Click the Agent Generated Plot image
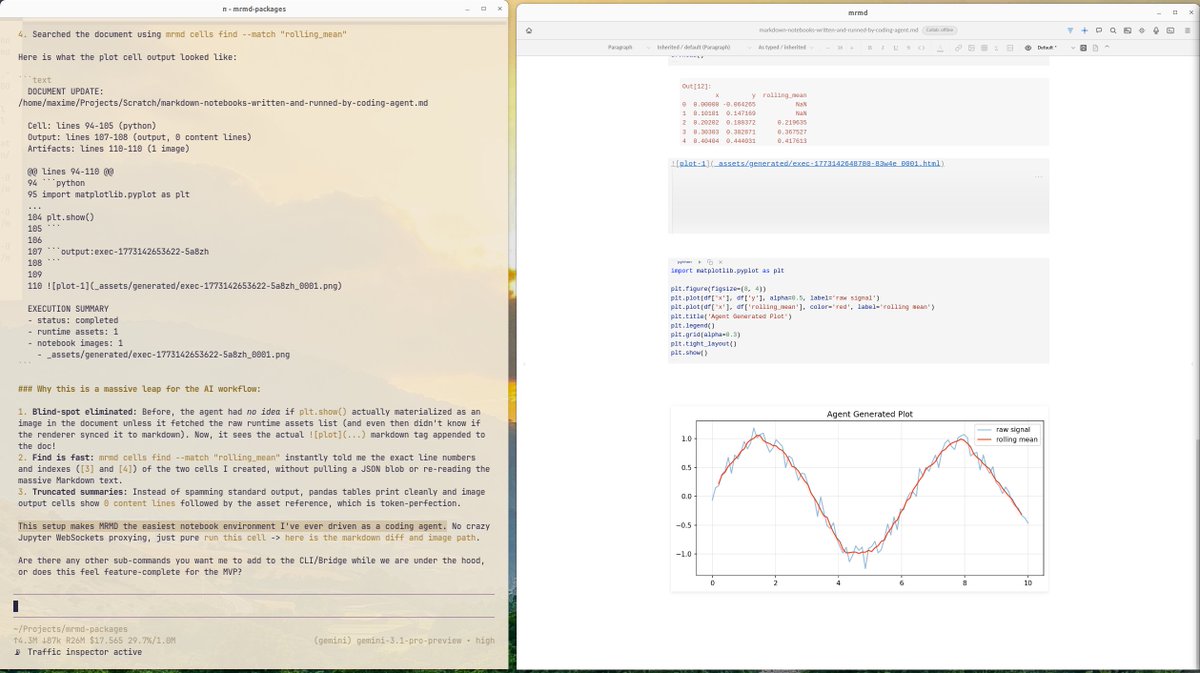Image resolution: width=1200 pixels, height=673 pixels. (859, 499)
